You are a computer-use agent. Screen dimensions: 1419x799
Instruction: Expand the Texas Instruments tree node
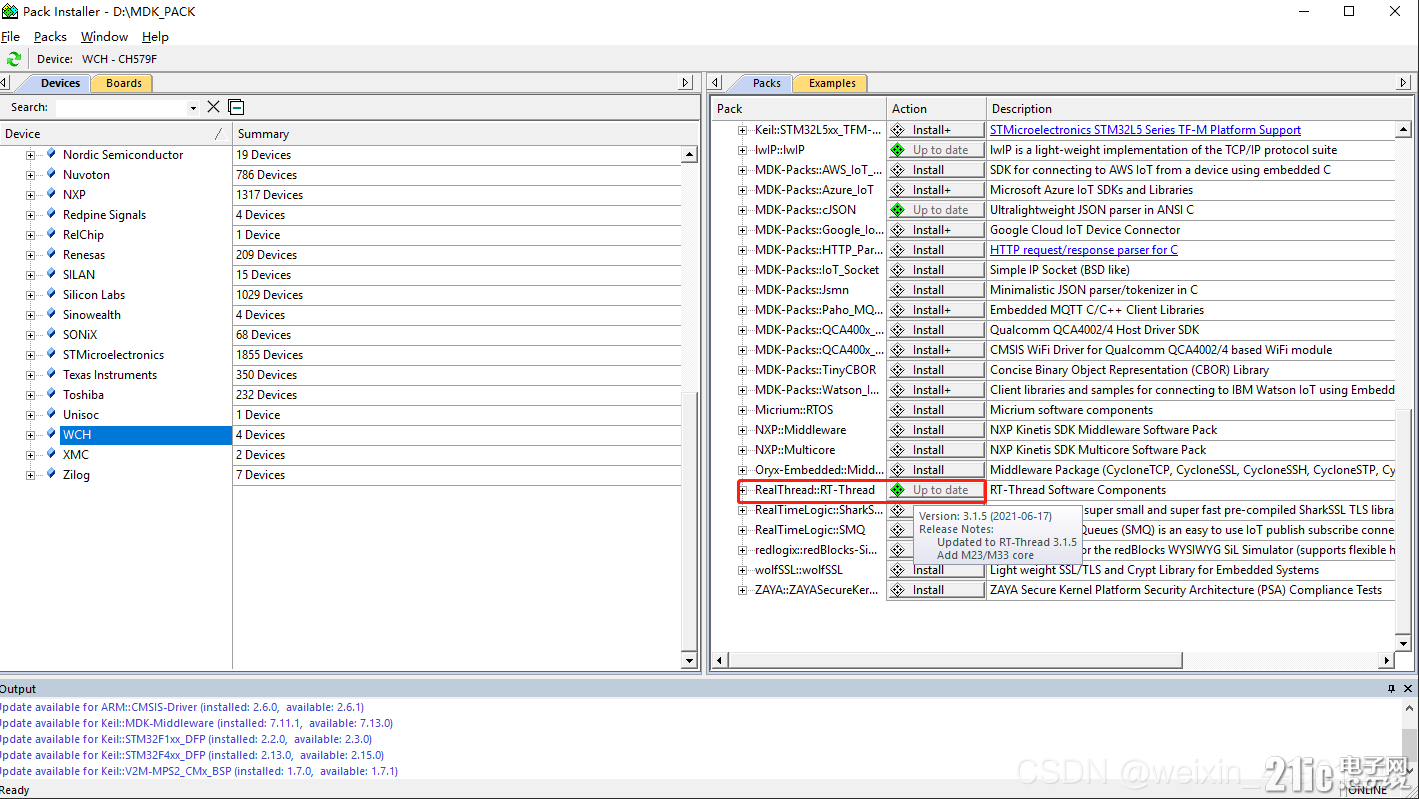[30, 375]
